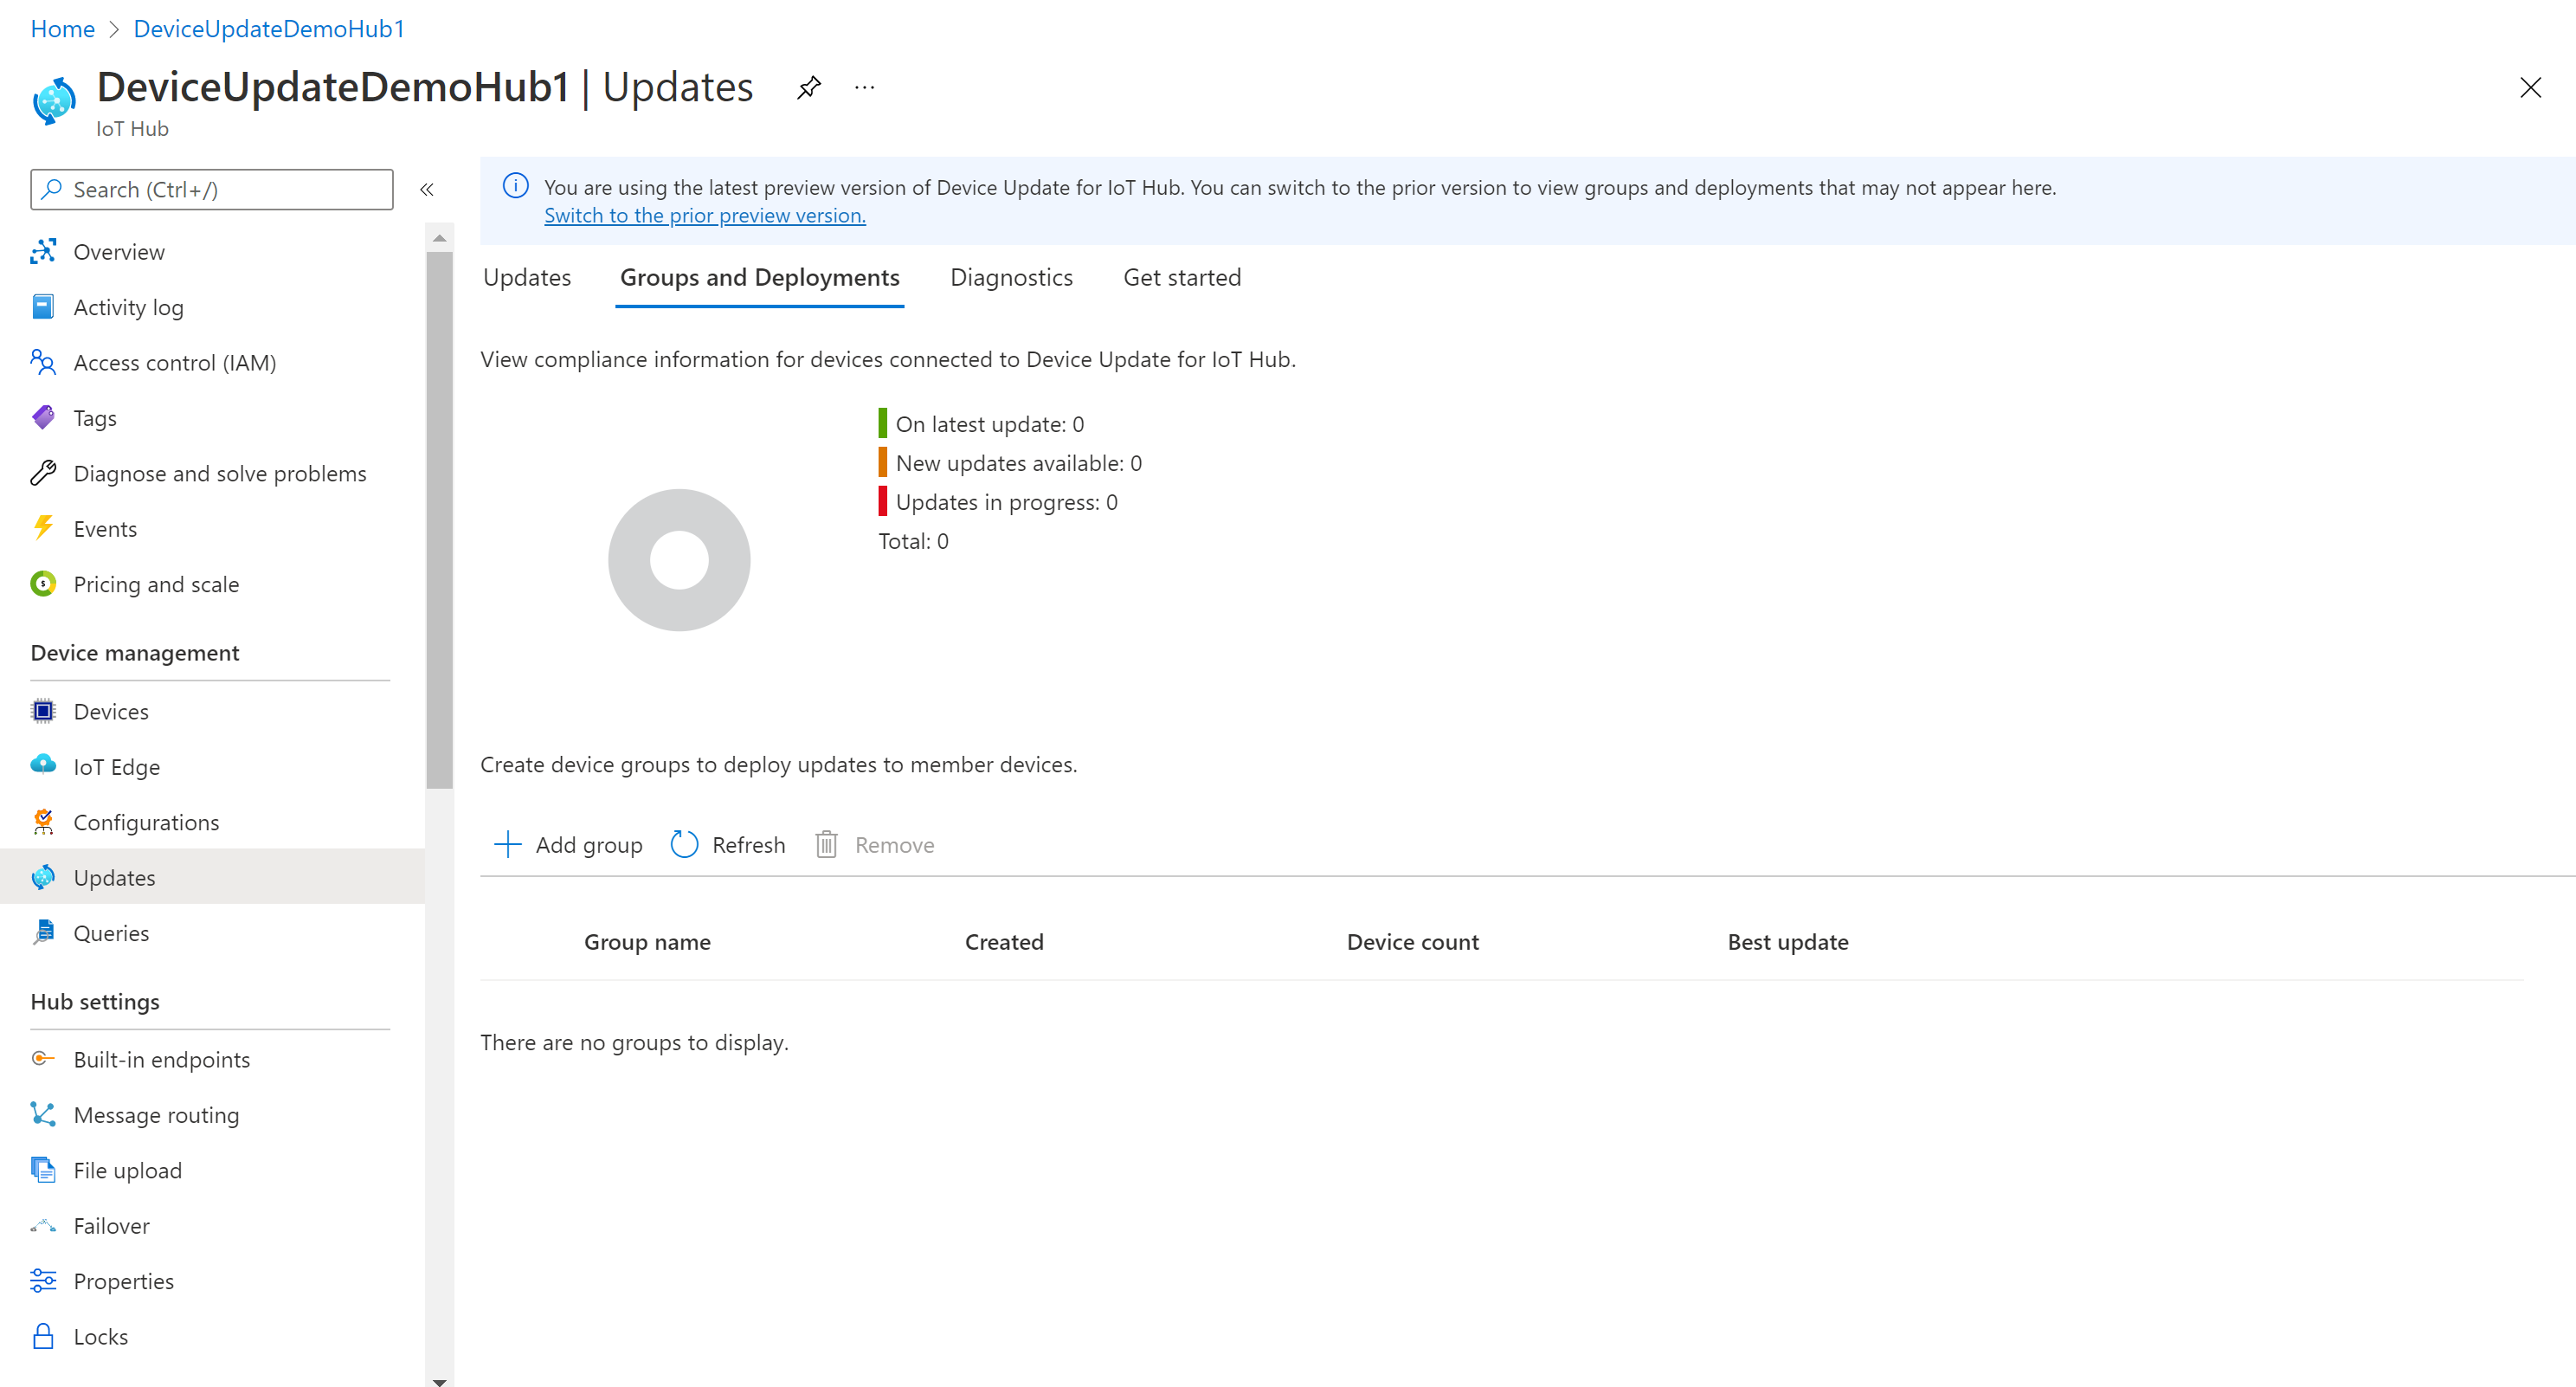Click the info icon in banner
This screenshot has height=1387, width=2576.
coord(516,186)
